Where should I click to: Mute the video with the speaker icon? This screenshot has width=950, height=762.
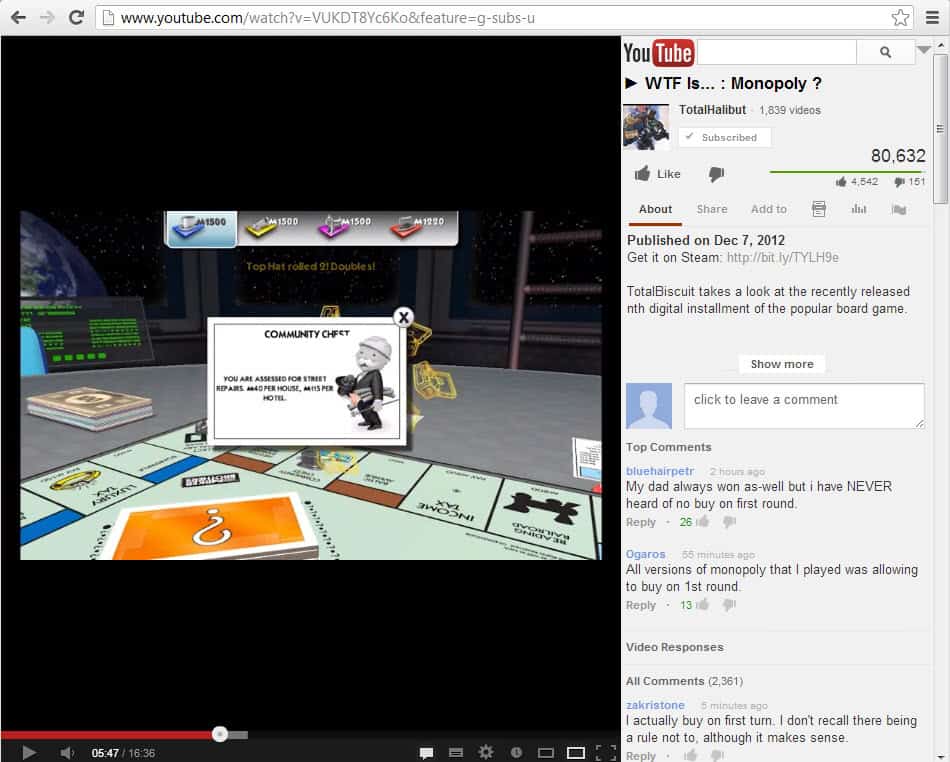[67, 752]
